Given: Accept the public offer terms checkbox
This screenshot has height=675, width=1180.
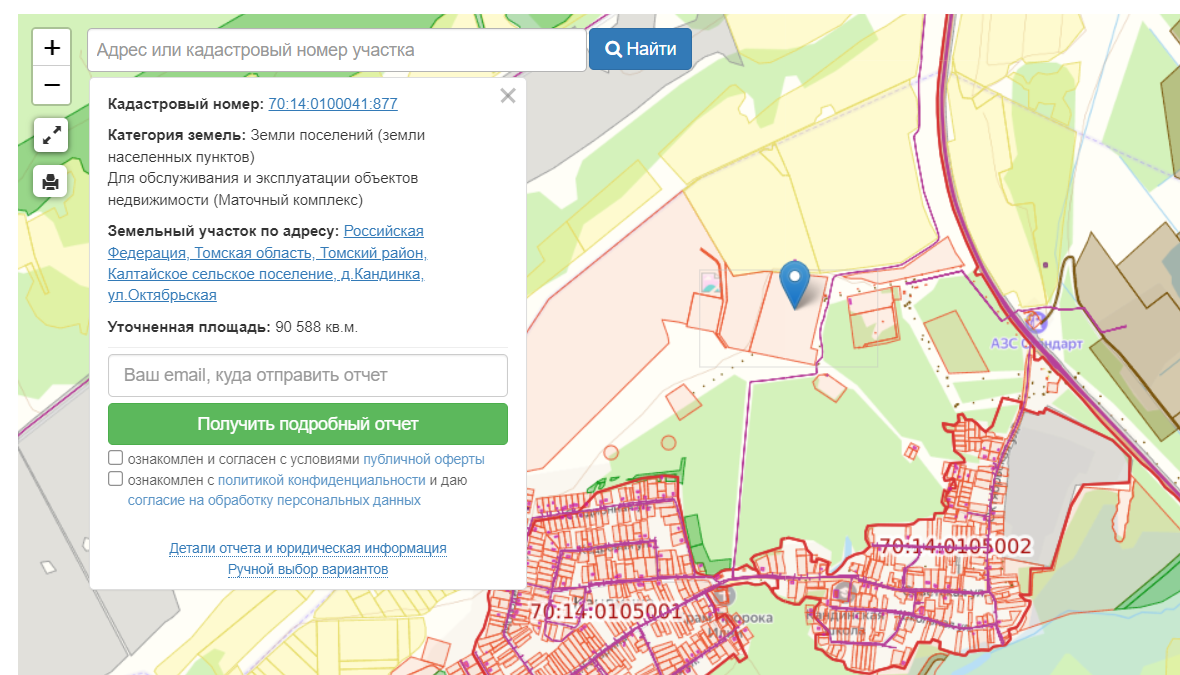Looking at the screenshot, I should tap(116, 458).
